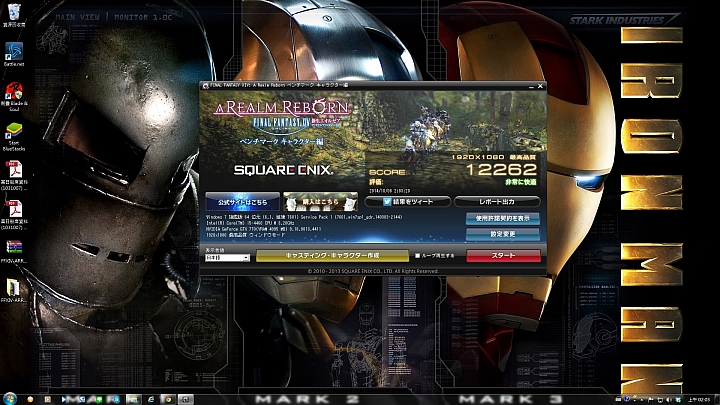This screenshot has height=405, width=720.
Task: Open Internet Explorer from the taskbar
Action: pos(151,399)
